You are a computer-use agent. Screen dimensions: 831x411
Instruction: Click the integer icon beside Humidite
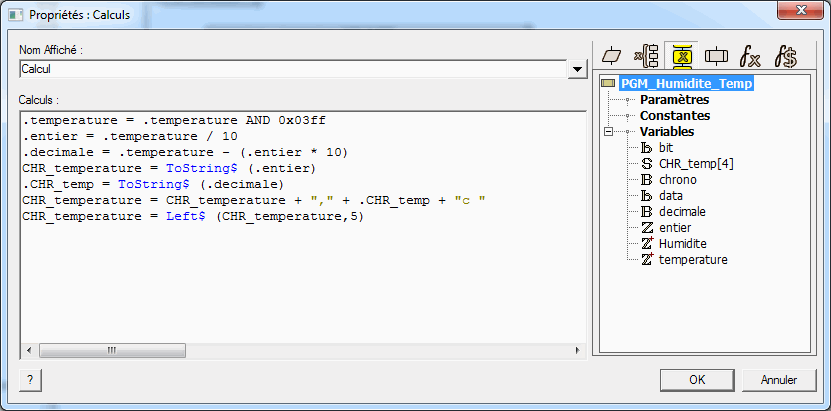[647, 244]
